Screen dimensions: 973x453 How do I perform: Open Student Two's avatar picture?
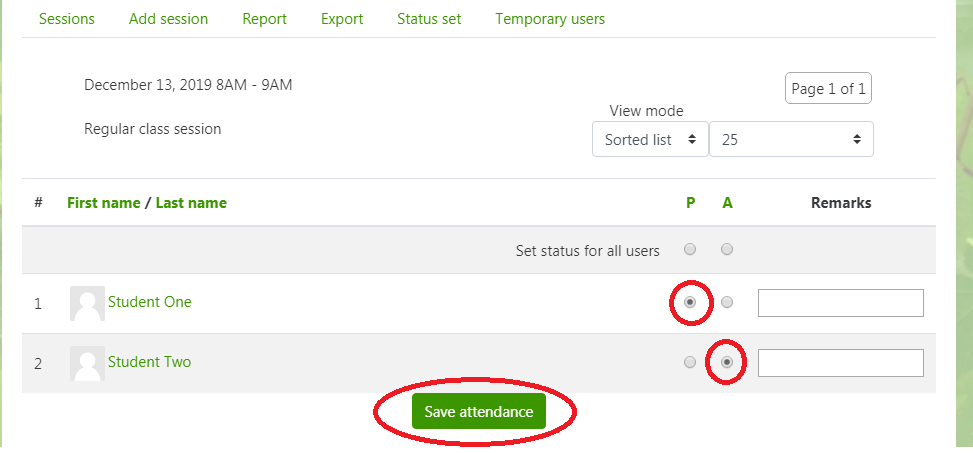point(87,364)
